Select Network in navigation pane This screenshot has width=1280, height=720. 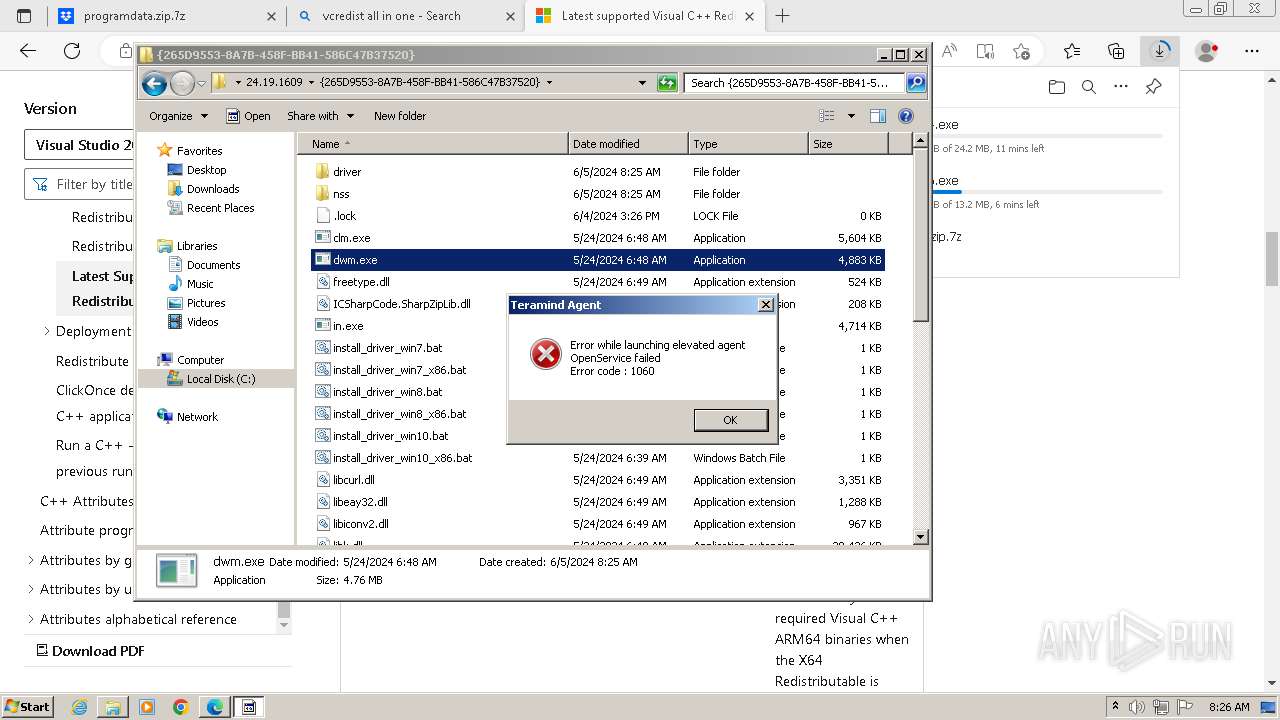196,417
